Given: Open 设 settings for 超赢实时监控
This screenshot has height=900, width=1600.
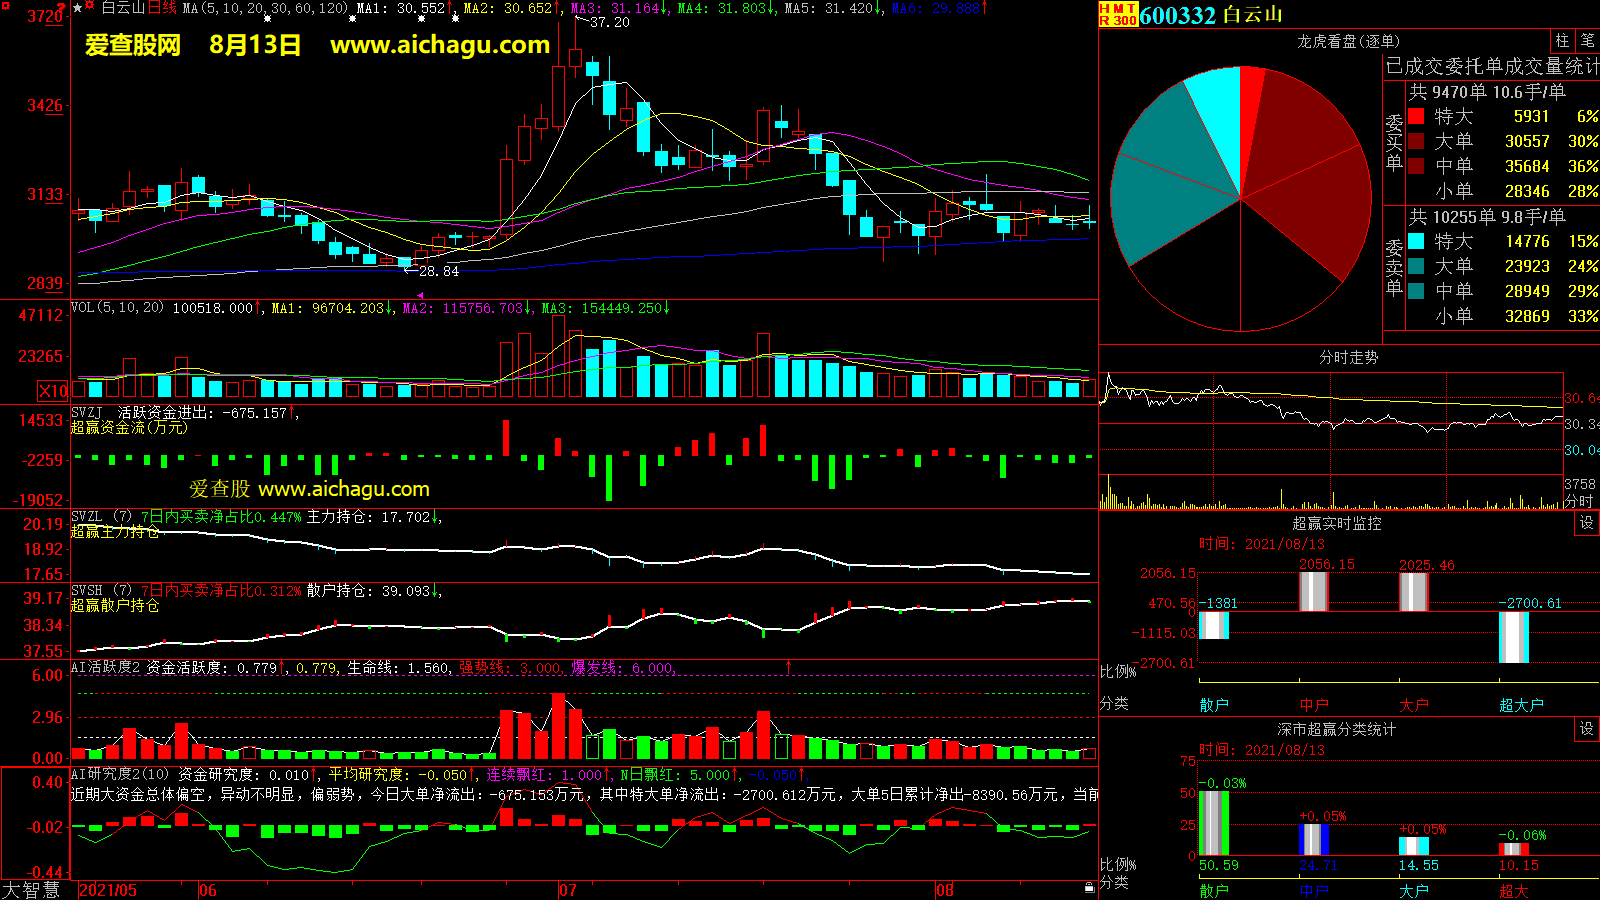Looking at the screenshot, I should click(x=1586, y=523).
